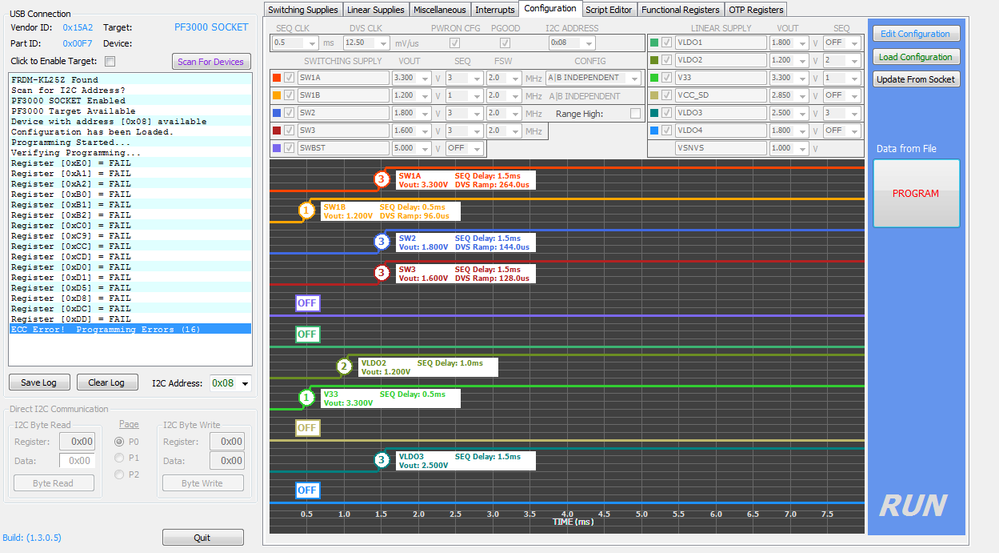The image size is (999, 553).
Task: Click the Load Configuration button
Action: coord(916,57)
